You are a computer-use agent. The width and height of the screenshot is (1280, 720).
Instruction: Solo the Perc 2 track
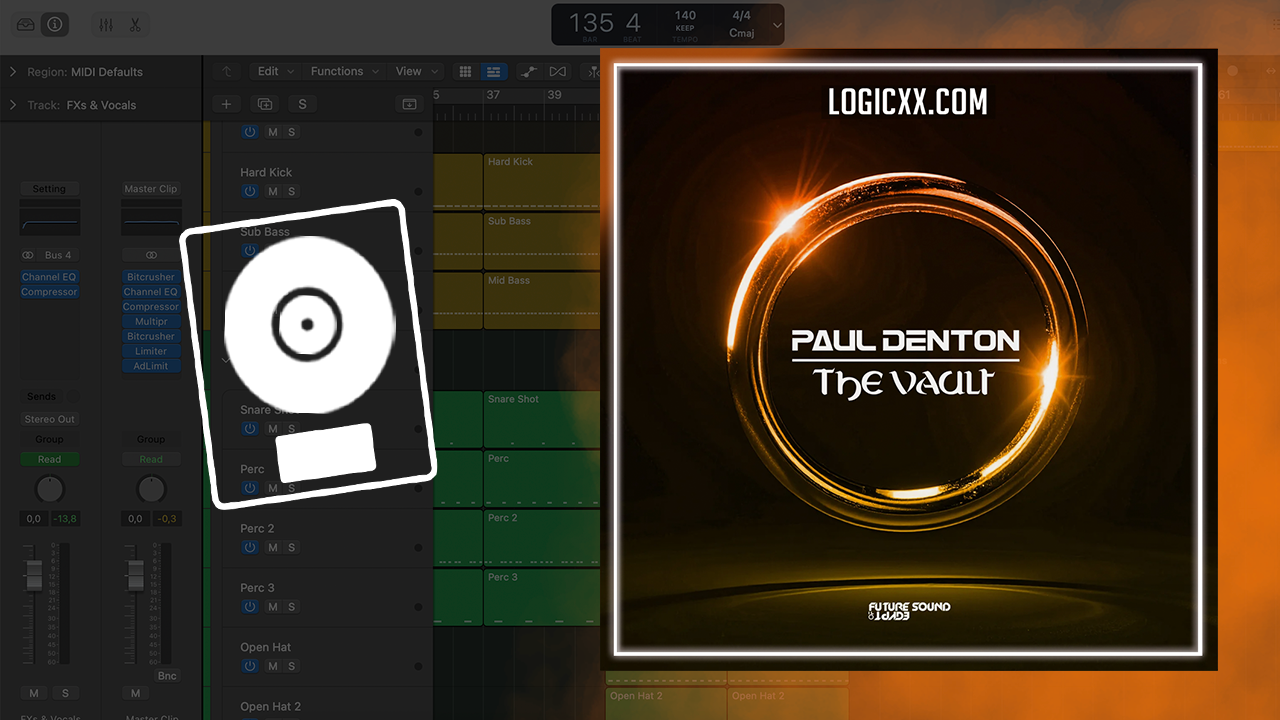tap(292, 547)
